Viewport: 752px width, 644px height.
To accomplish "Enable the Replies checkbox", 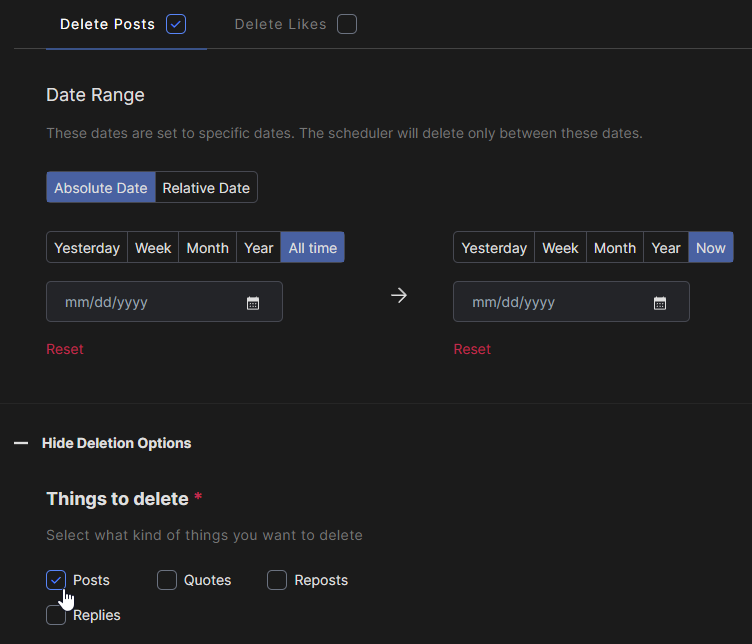I will [x=56, y=615].
